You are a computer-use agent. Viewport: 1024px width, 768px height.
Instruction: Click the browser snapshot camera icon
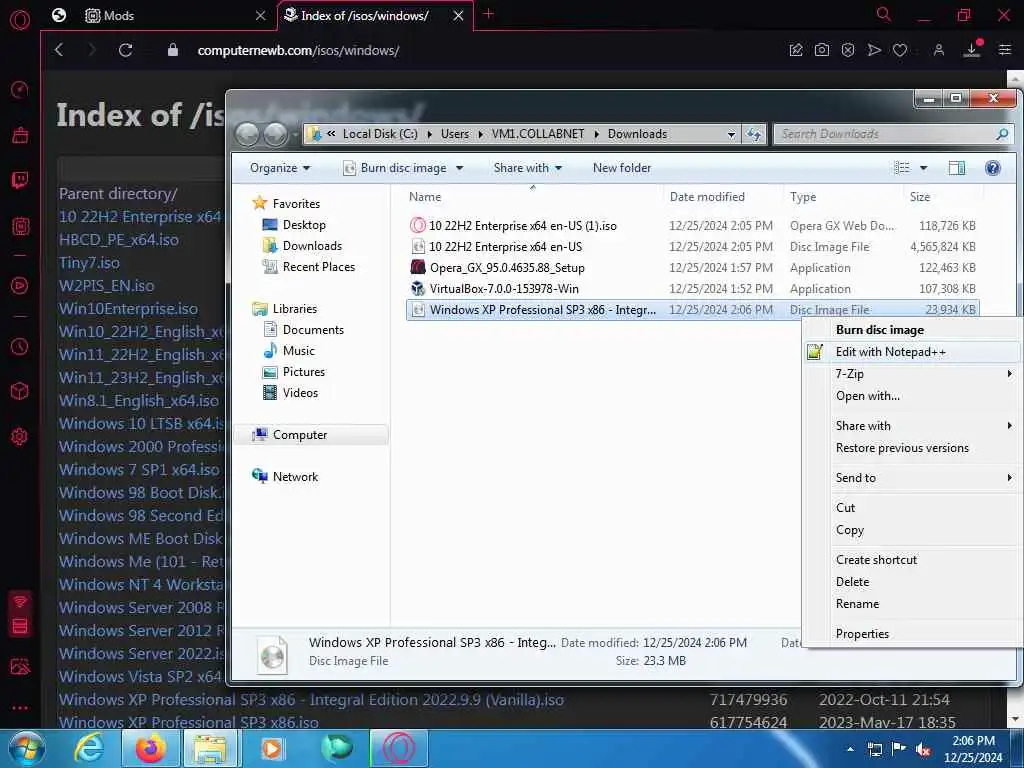click(822, 50)
